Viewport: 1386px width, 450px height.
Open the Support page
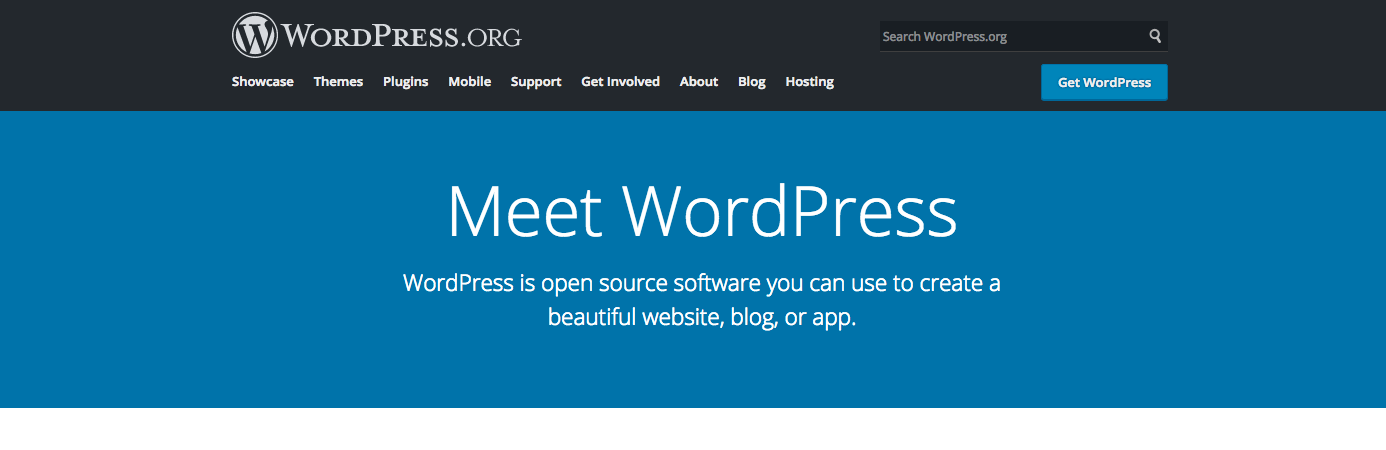536,82
